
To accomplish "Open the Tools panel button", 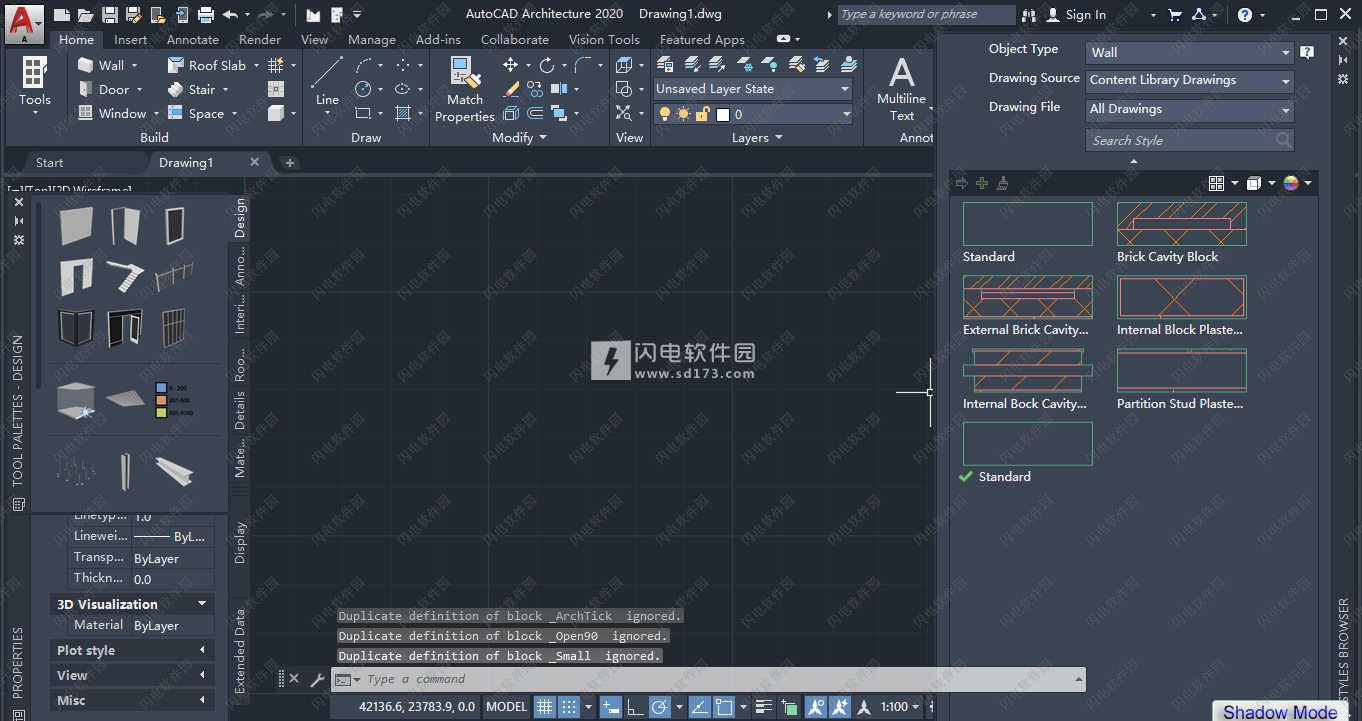I will click(x=34, y=85).
